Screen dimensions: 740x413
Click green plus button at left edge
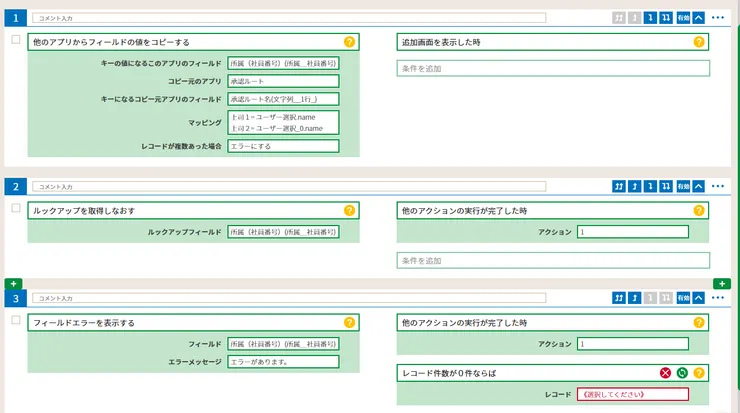pos(12,284)
